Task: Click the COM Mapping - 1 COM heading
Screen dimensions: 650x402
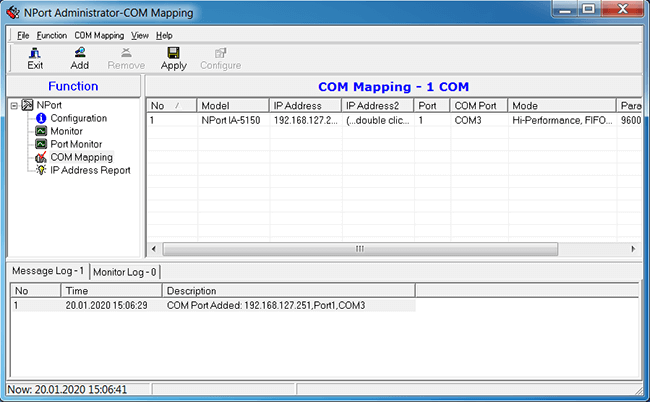Action: (393, 87)
